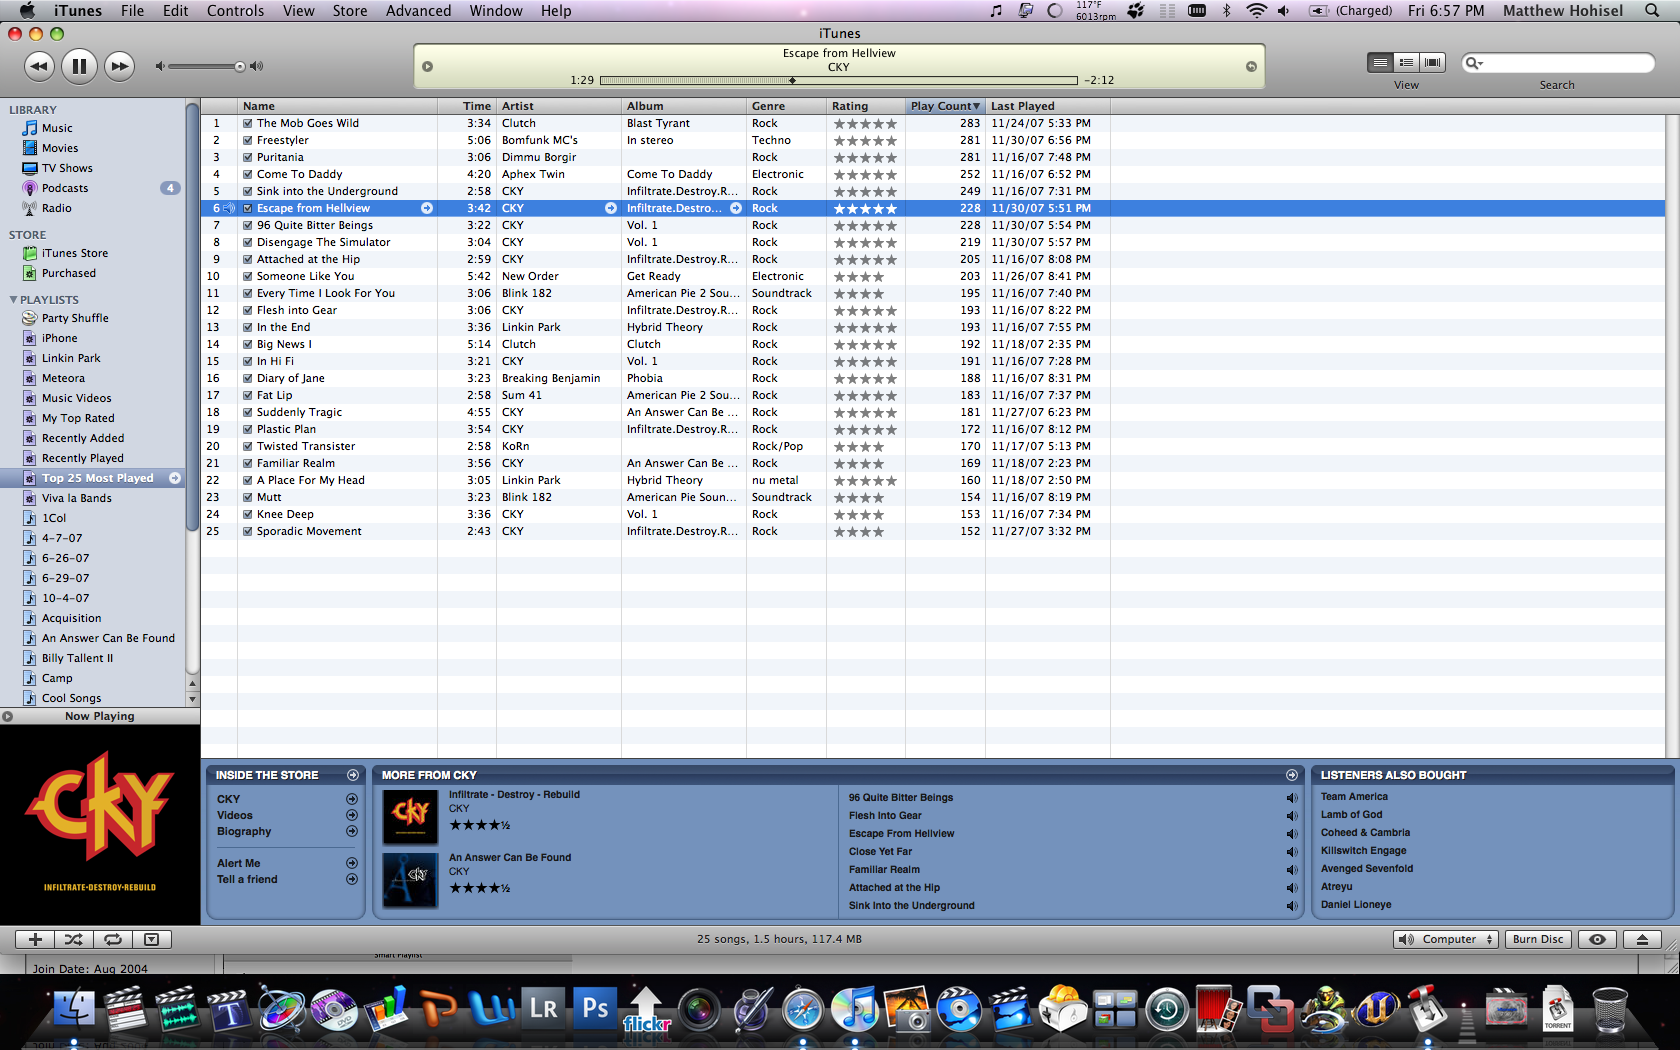The height and width of the screenshot is (1050, 1680).
Task: Adjust the volume slider knob
Action: [x=240, y=67]
